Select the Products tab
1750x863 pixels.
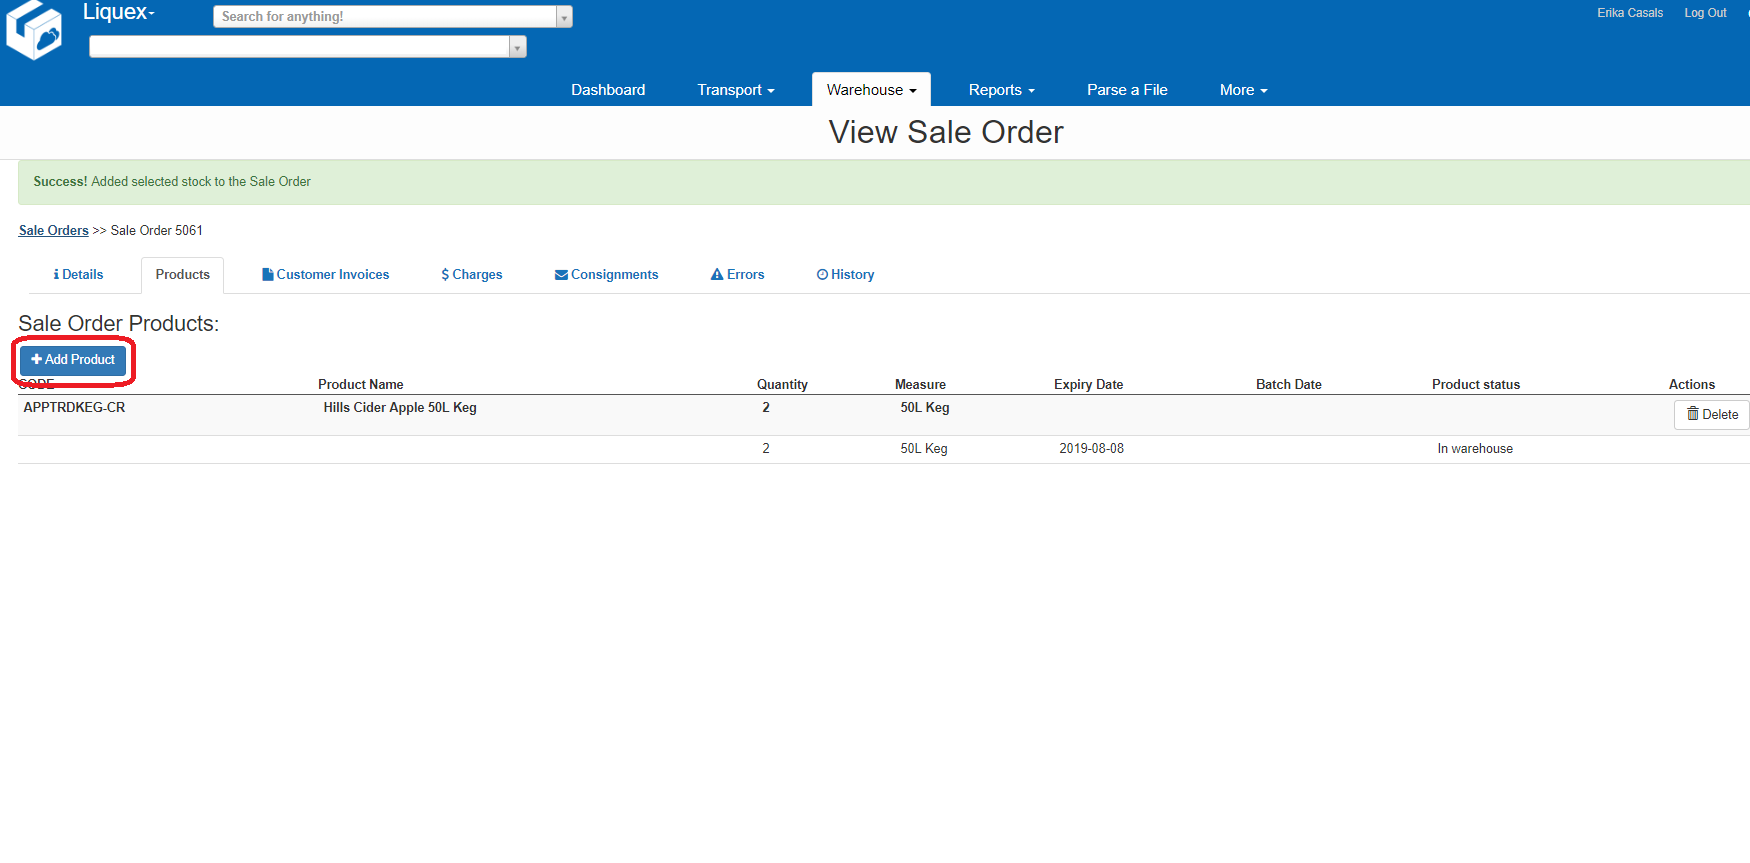tap(182, 275)
